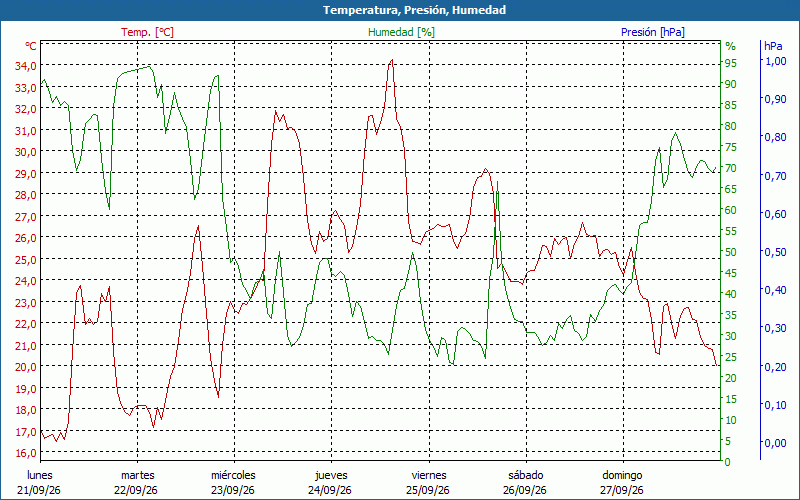Click the 75 humidity axis value

(x=731, y=147)
